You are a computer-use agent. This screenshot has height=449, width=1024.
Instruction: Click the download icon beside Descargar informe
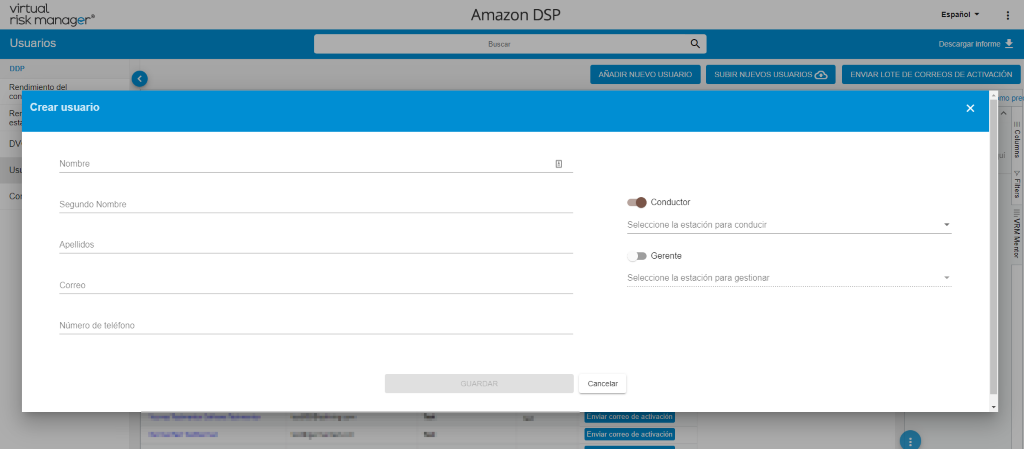point(1008,44)
